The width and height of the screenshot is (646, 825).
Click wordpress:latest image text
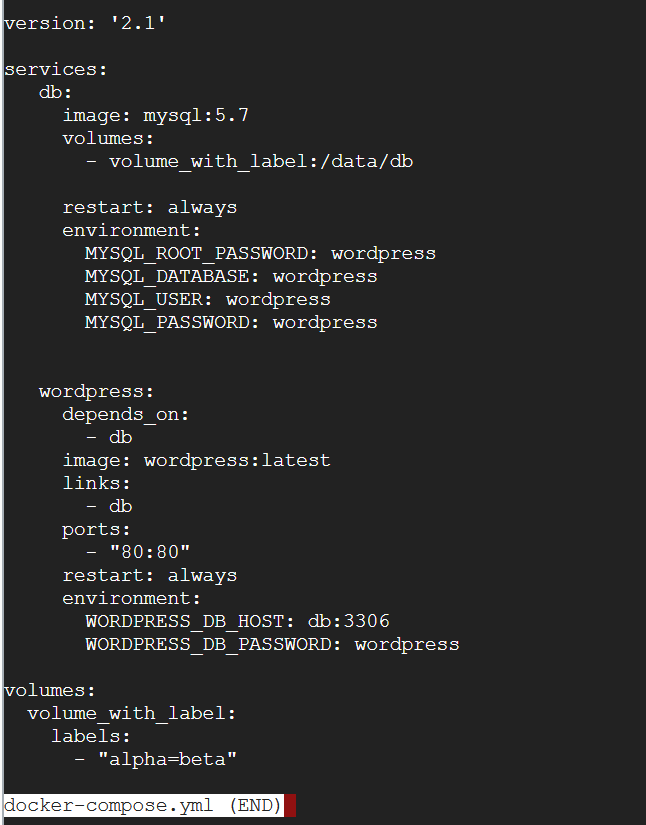(237, 460)
